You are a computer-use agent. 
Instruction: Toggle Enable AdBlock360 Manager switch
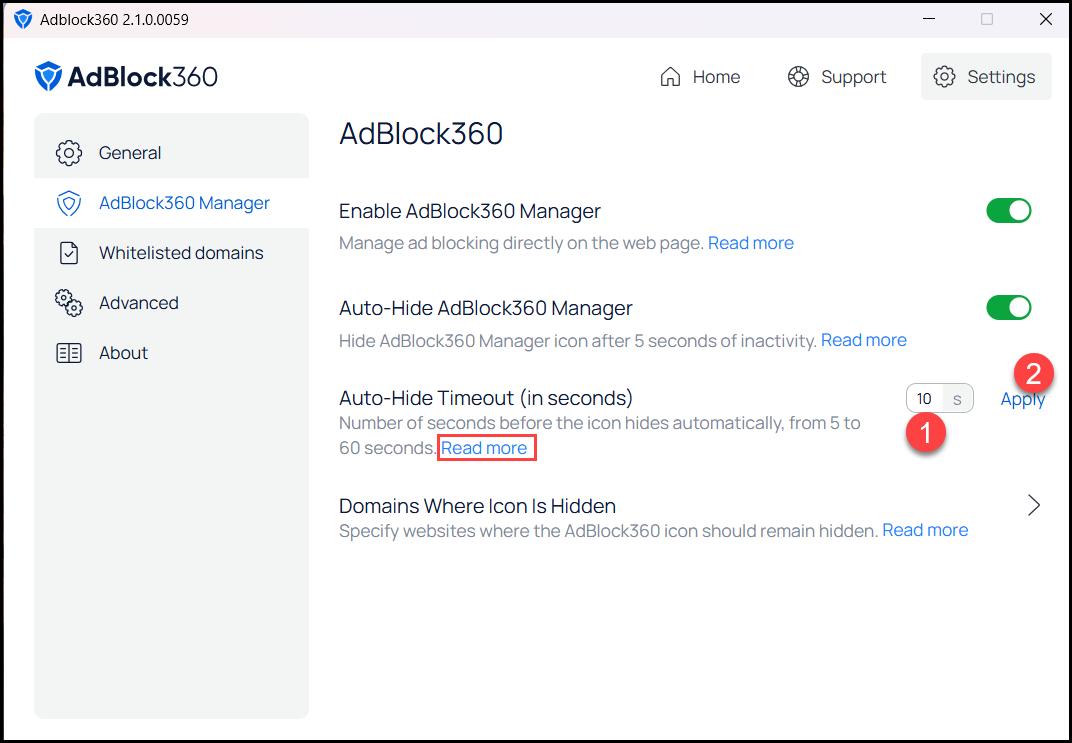tap(1008, 211)
